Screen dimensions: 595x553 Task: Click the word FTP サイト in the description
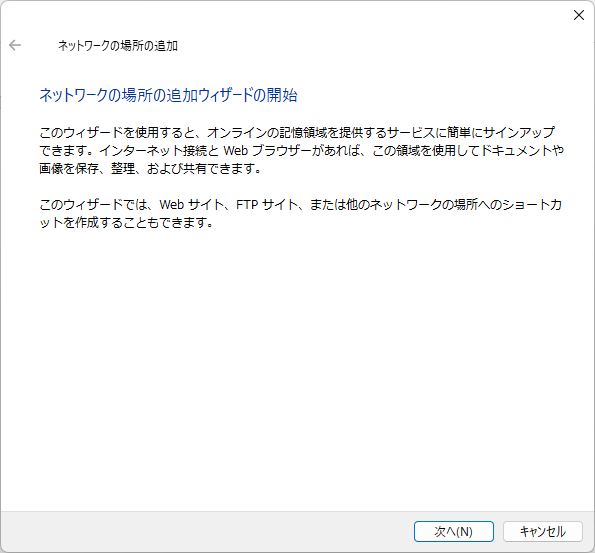click(x=268, y=205)
